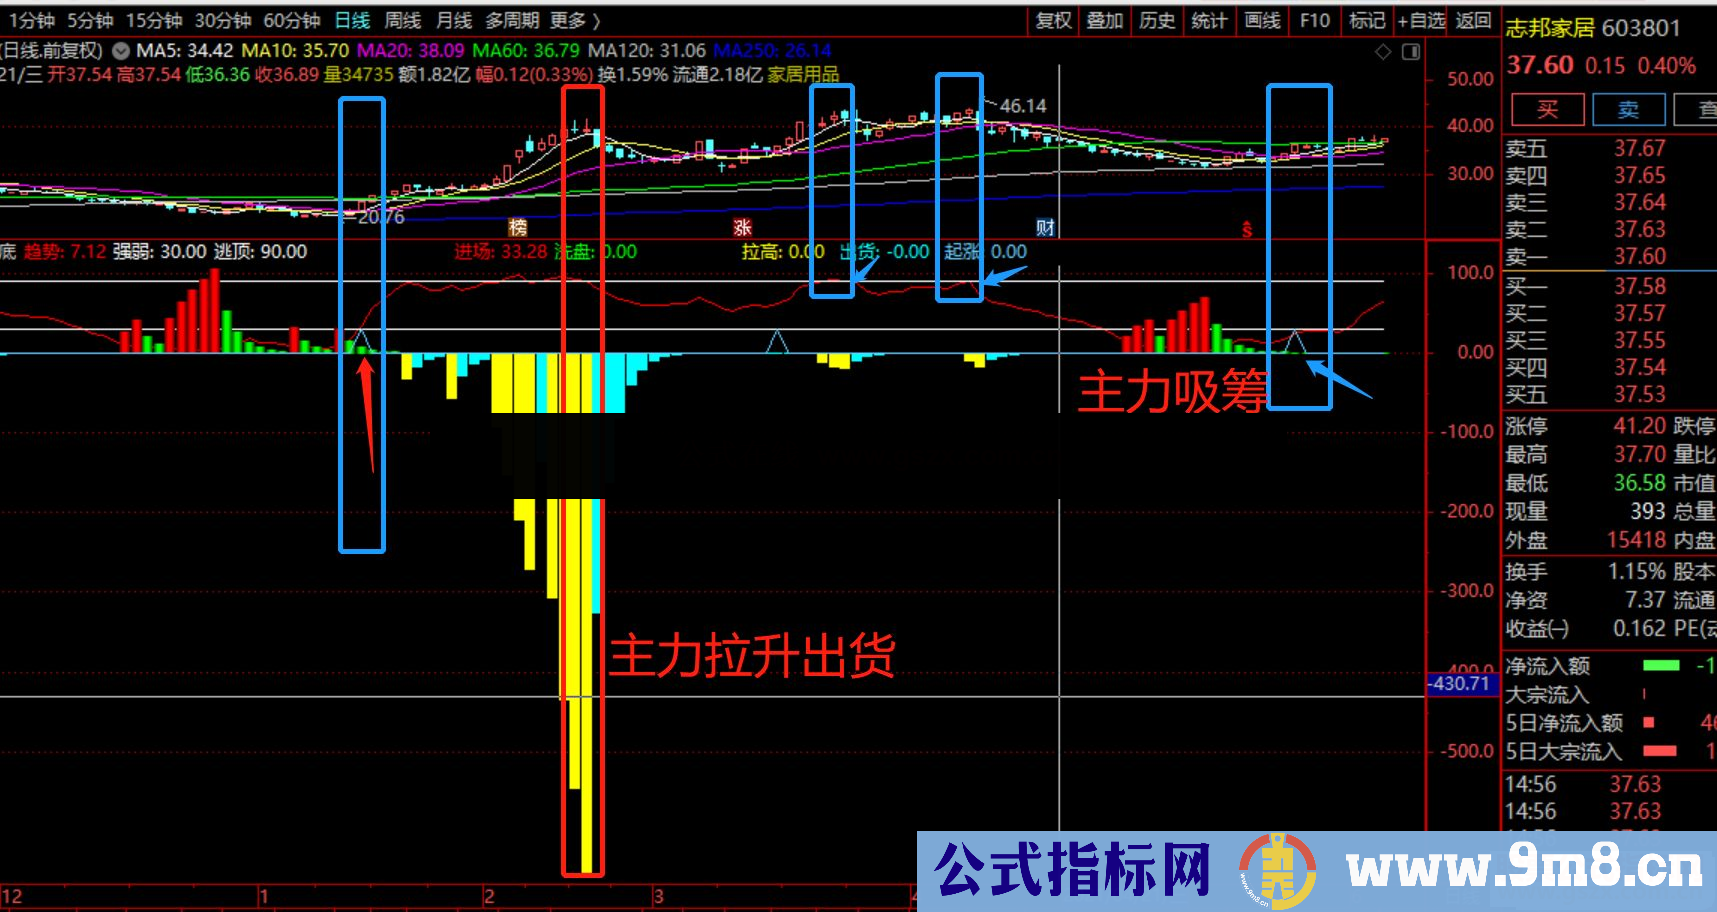Click the red S marker on chart
1717x912 pixels.
(x=1247, y=229)
